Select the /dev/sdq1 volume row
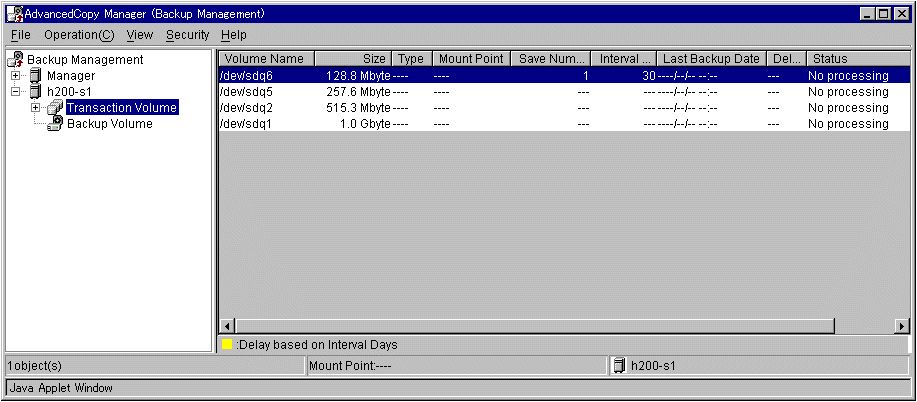 coord(564,123)
